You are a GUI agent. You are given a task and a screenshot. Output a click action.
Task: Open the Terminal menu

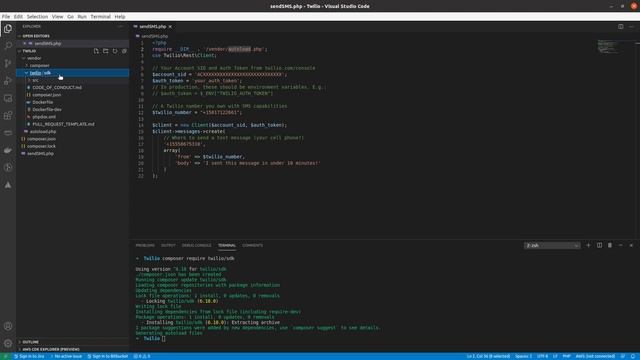100,16
